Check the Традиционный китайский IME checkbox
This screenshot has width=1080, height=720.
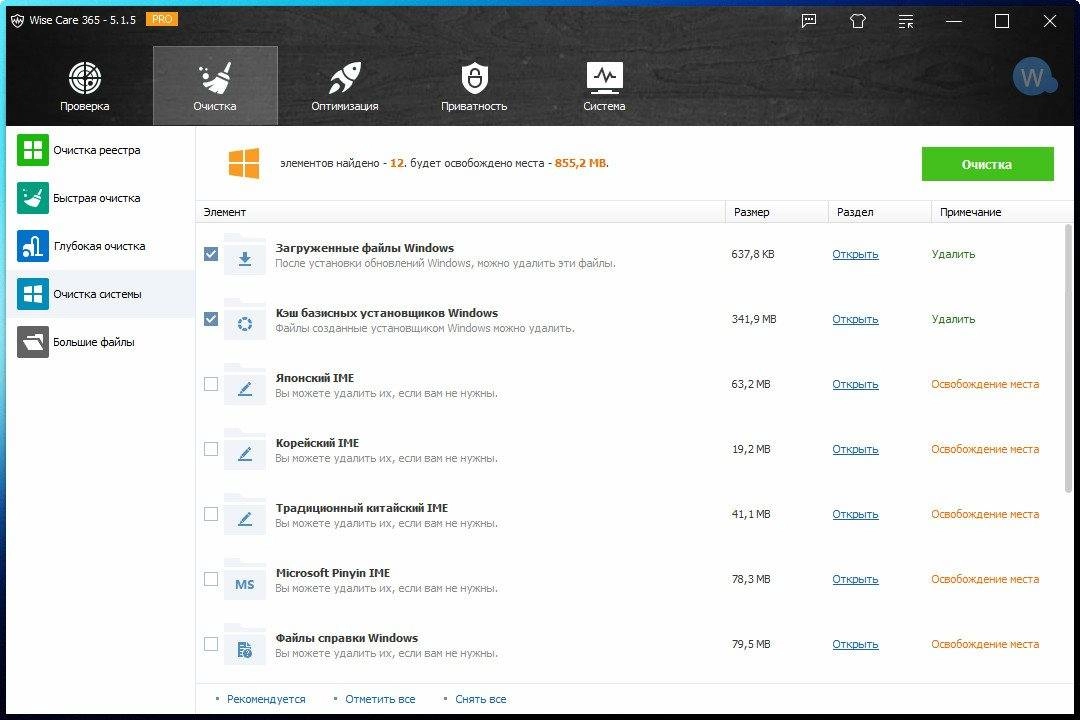(x=211, y=514)
